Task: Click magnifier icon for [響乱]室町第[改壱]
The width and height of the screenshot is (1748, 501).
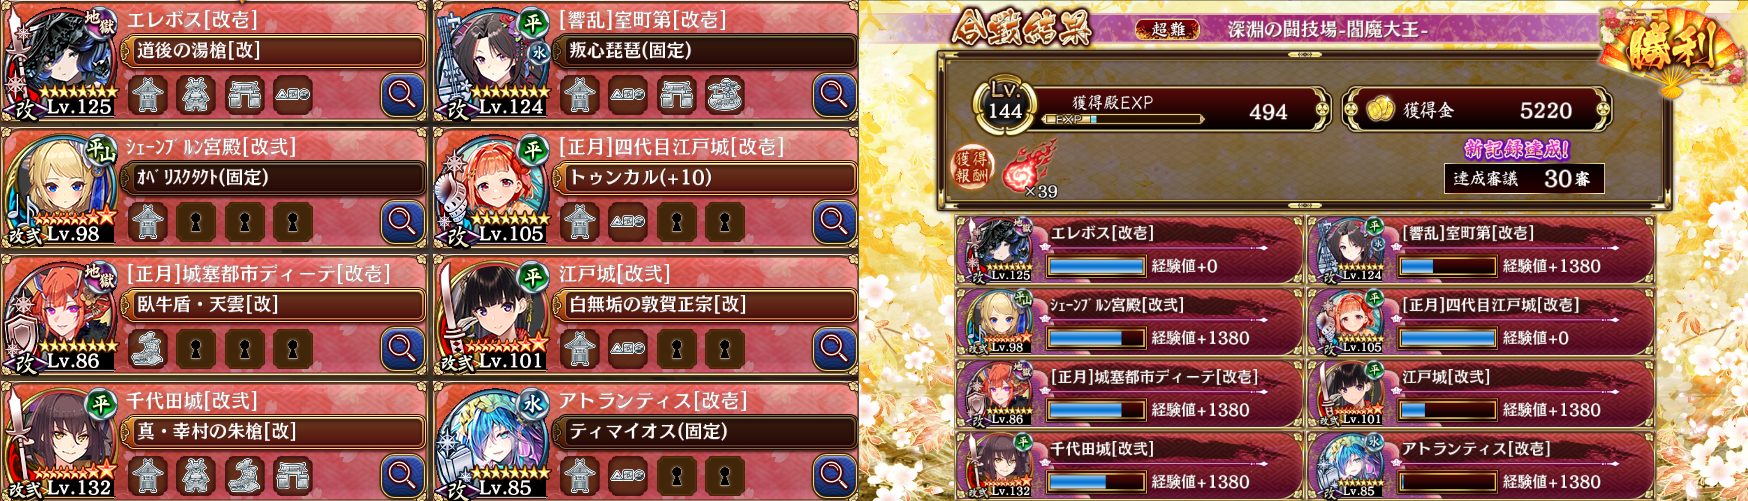Action: [x=834, y=95]
